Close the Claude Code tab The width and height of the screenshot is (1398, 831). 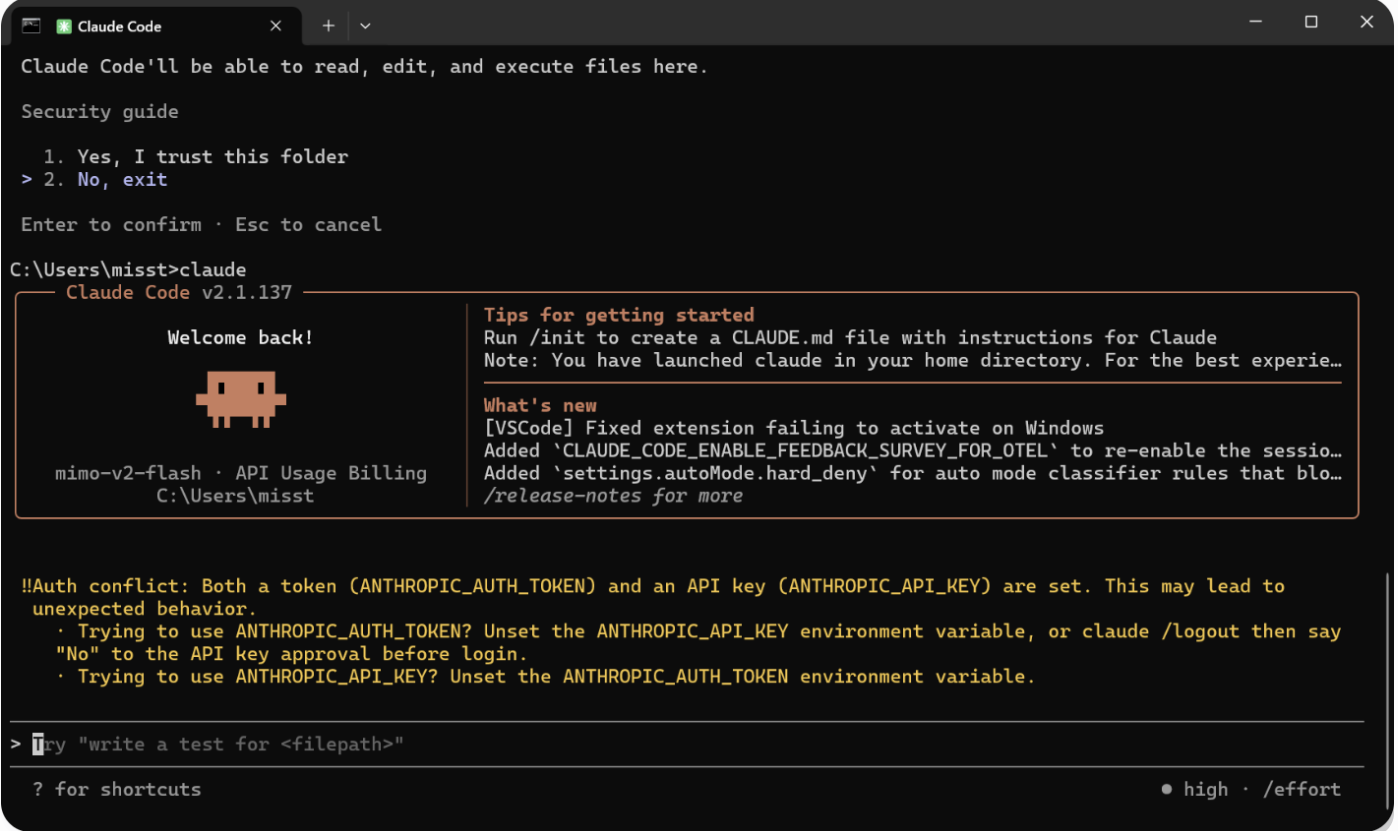(276, 26)
